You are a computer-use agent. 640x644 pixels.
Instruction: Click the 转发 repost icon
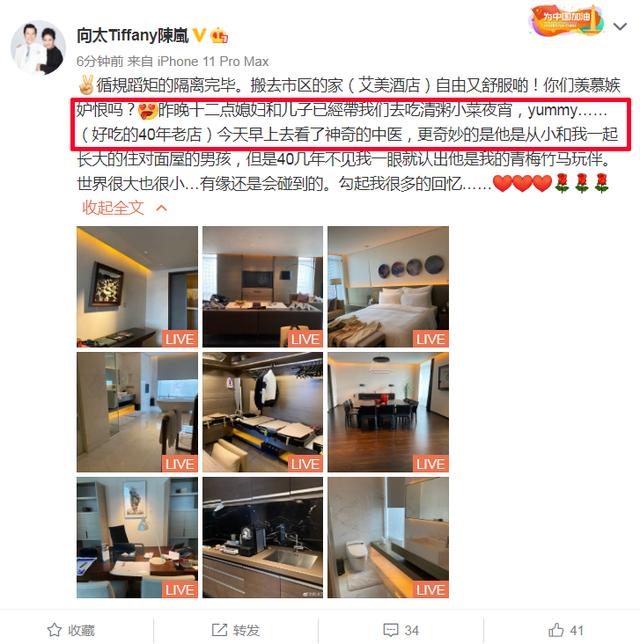235,630
